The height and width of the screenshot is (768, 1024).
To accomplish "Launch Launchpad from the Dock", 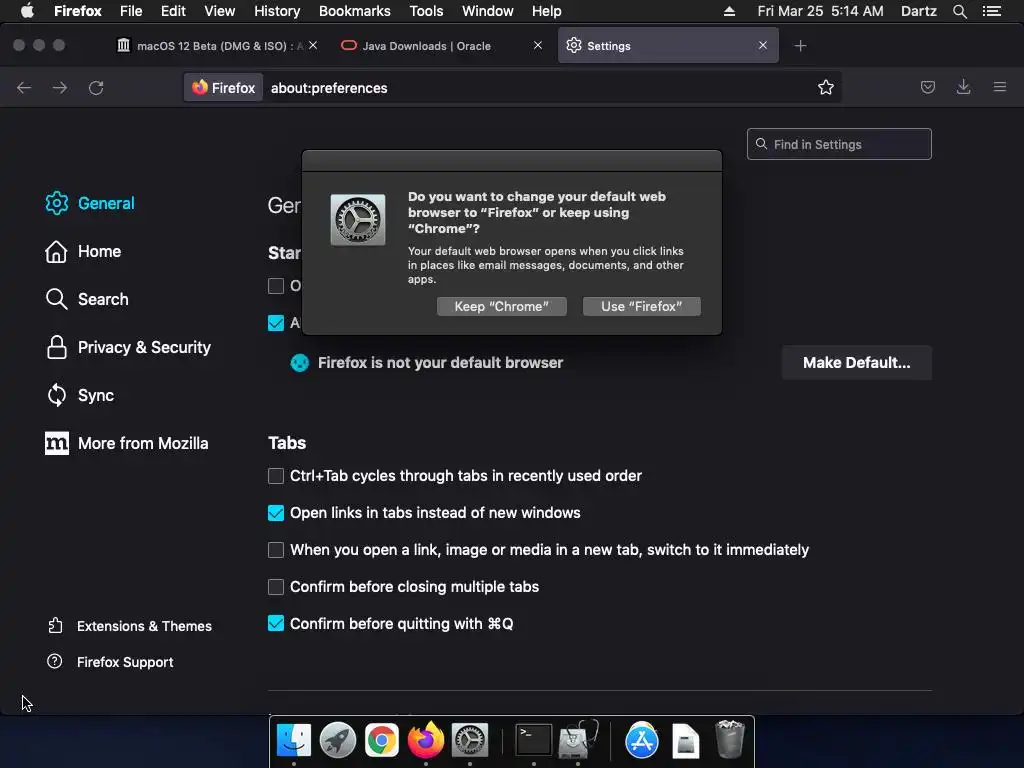I will [x=338, y=740].
